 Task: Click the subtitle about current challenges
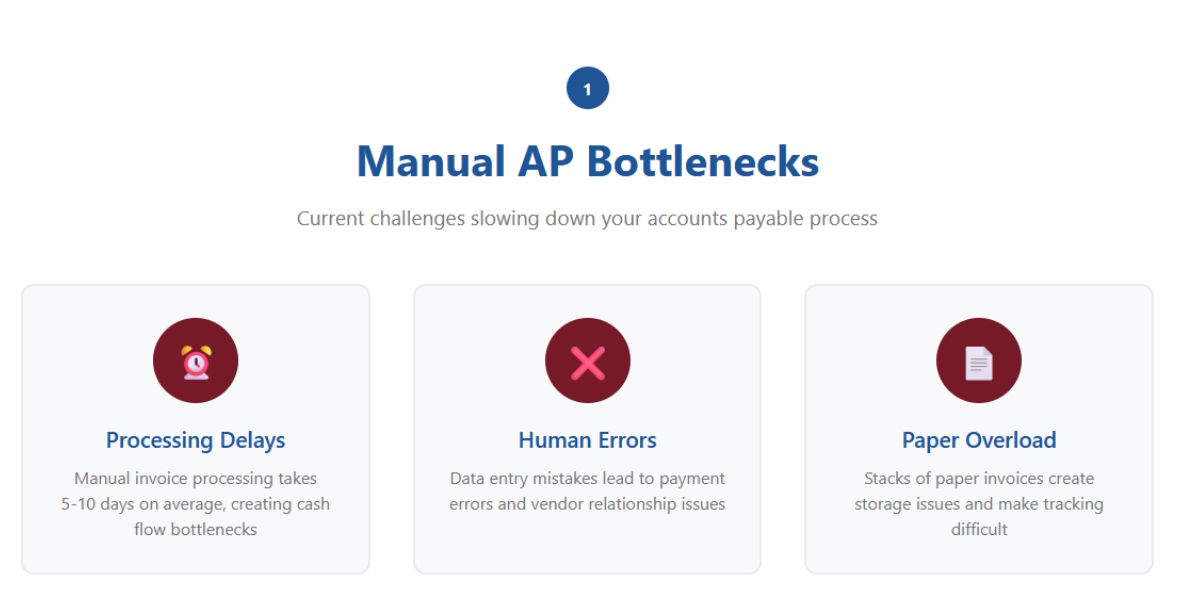click(587, 218)
